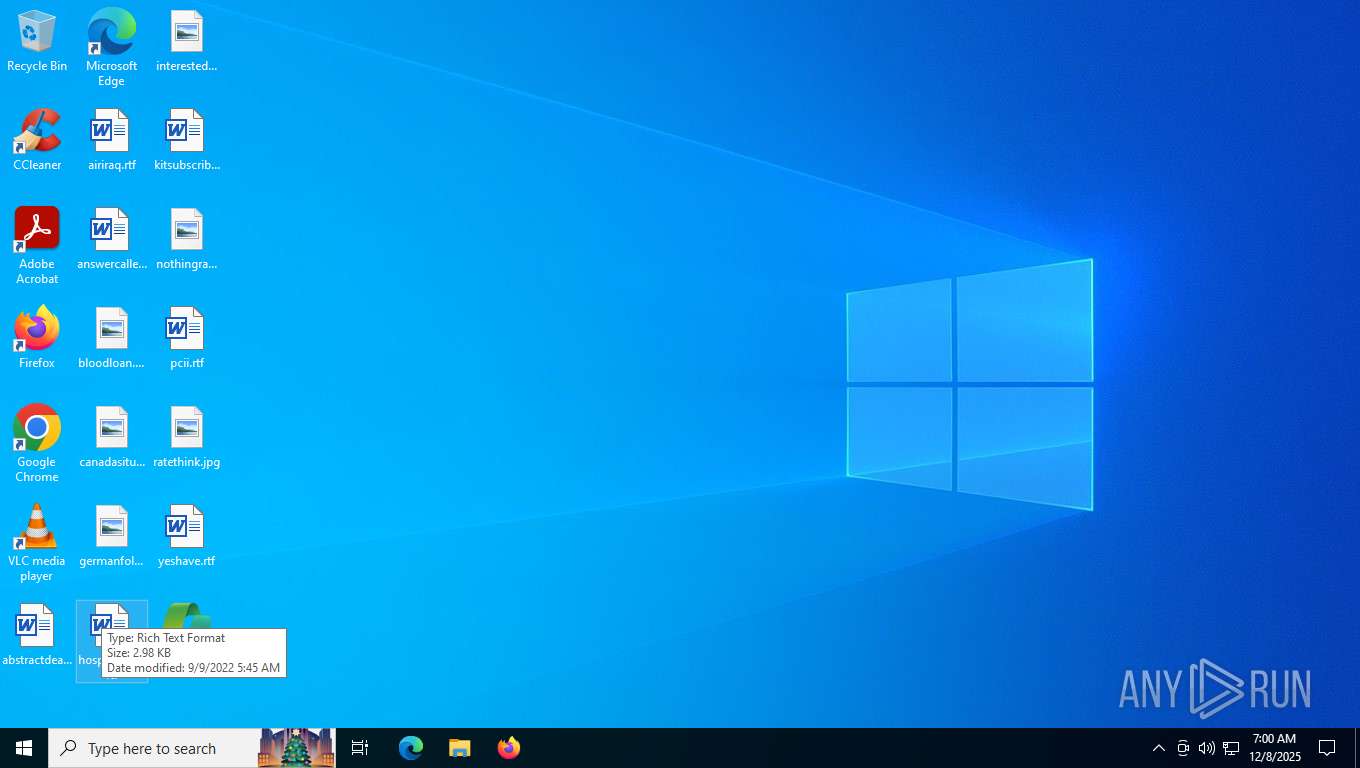
Task: Select the green icon beside the tooltip
Action: point(187,615)
